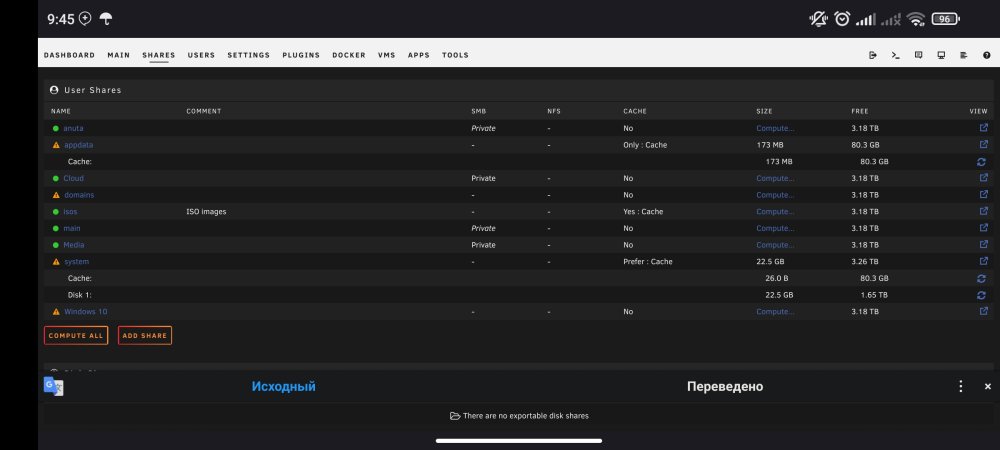This screenshot has width=1000, height=450.
Task: Click 'Only : Cache' in appdata row
Action: [x=645, y=145]
